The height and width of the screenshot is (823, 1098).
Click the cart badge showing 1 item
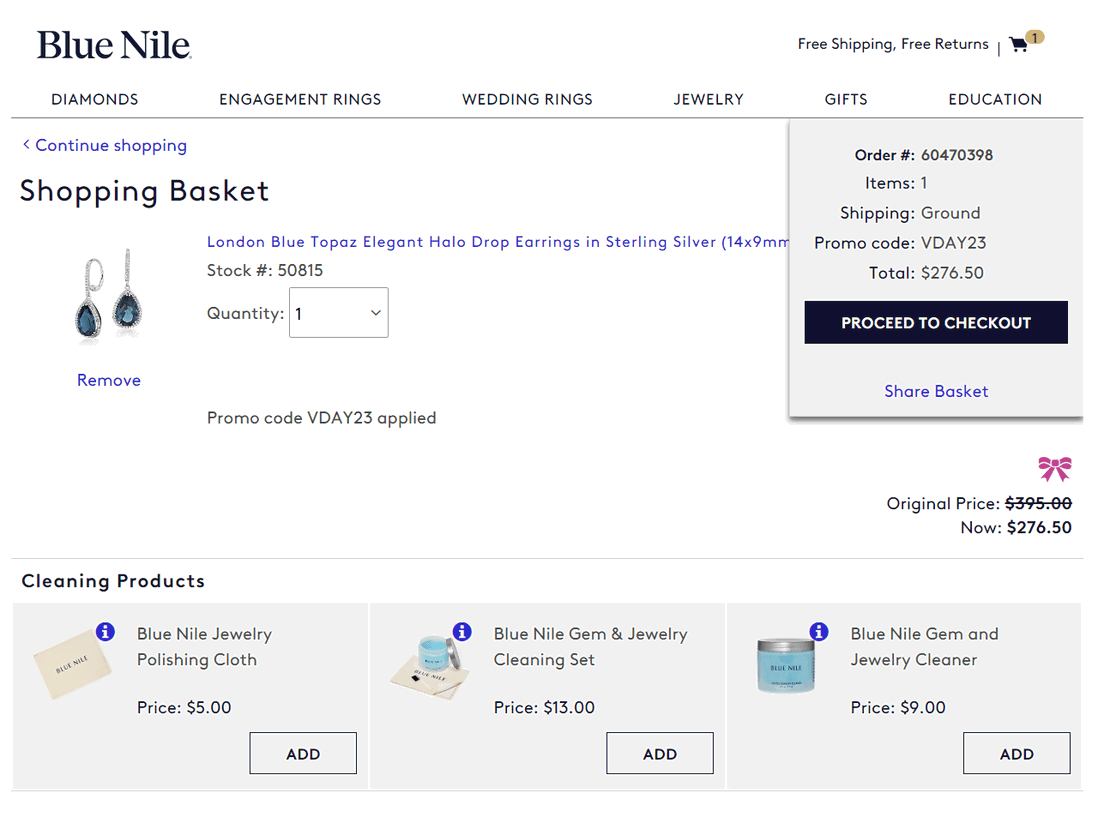click(x=1034, y=36)
